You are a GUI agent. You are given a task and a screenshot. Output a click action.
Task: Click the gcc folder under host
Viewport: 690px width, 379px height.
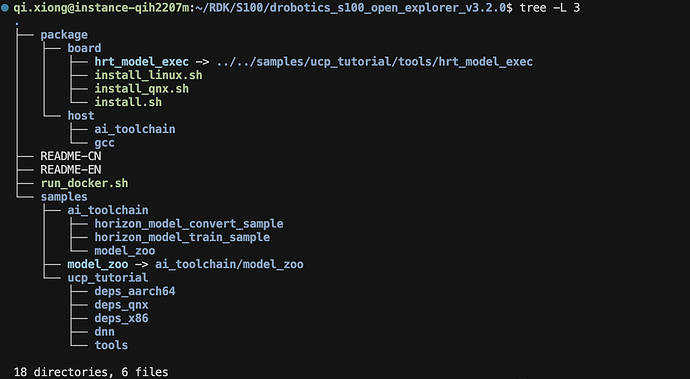click(104, 143)
